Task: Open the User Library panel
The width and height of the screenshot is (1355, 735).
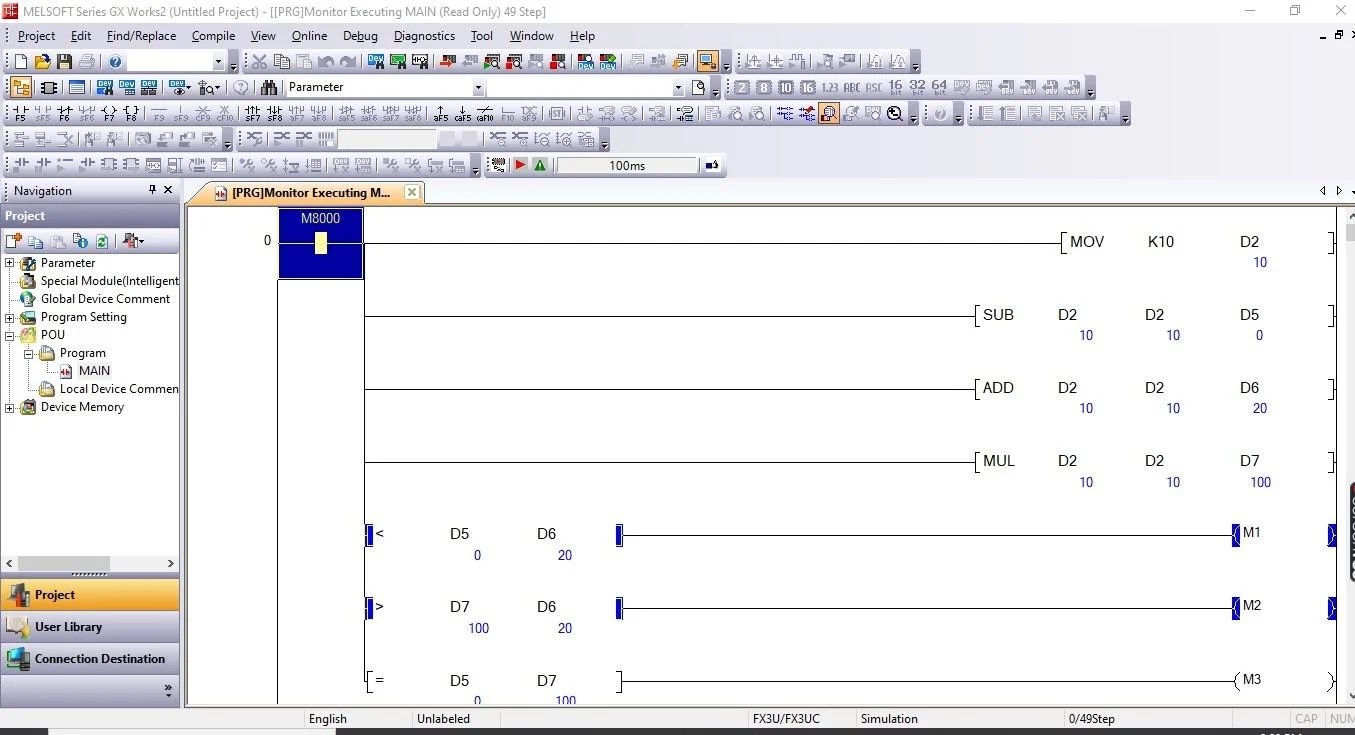Action: pos(90,626)
